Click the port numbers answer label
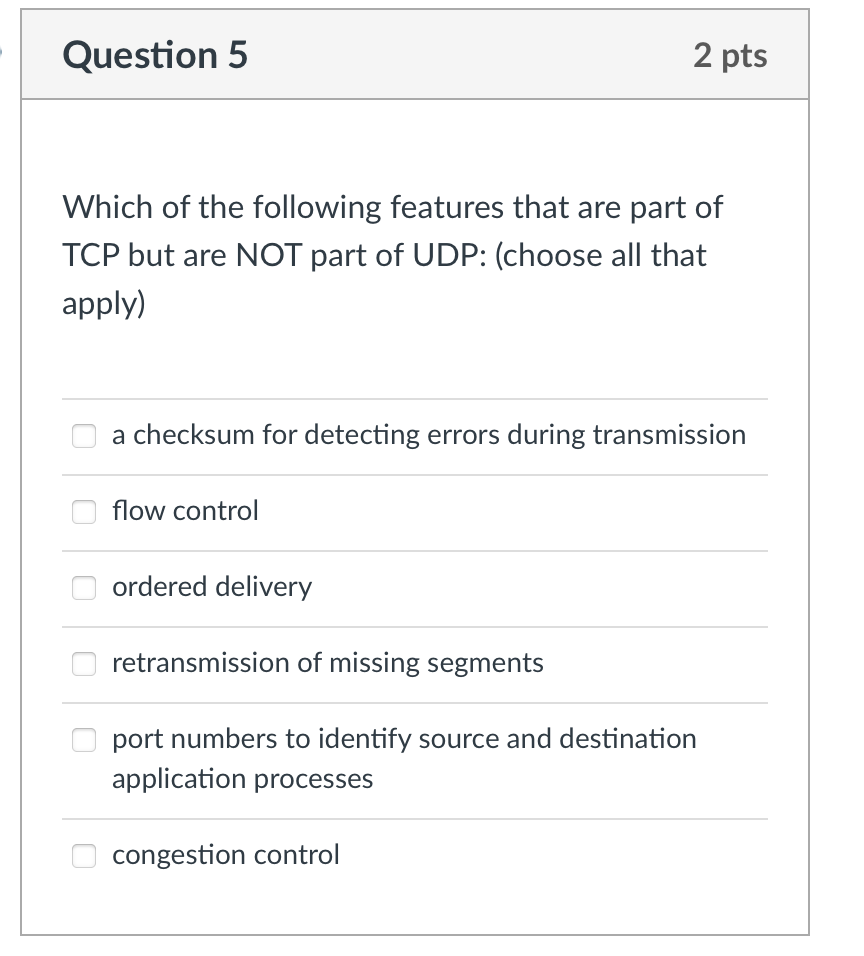The width and height of the screenshot is (864, 956). (x=404, y=739)
